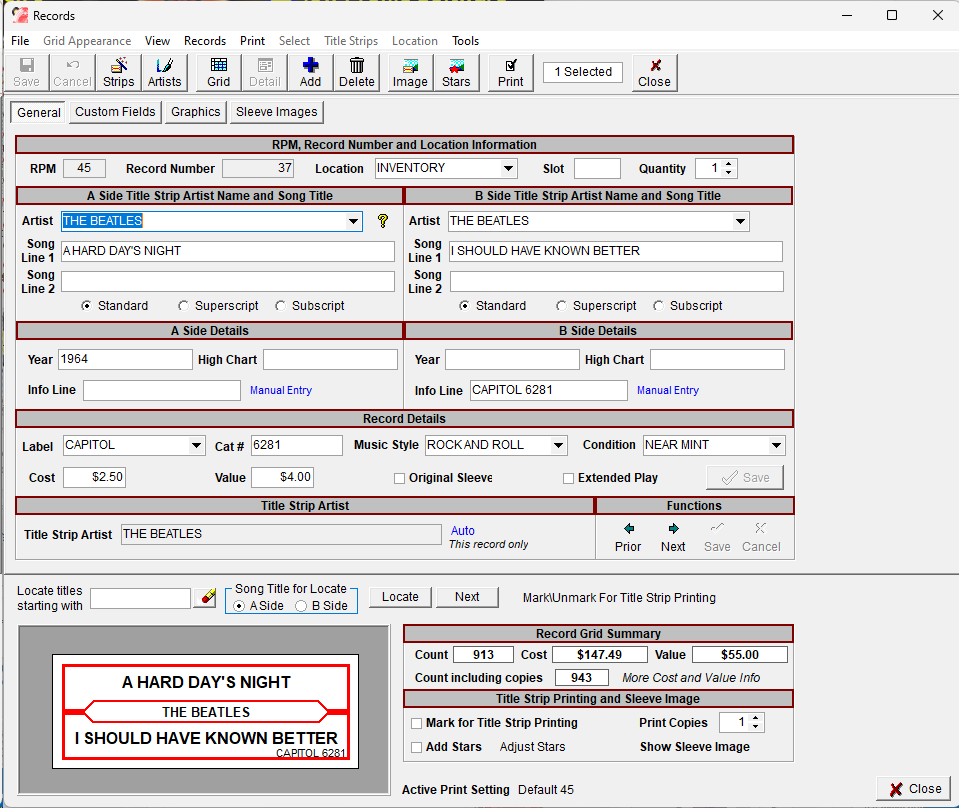Click the Records application icon in title bar

pyautogui.click(x=20, y=15)
